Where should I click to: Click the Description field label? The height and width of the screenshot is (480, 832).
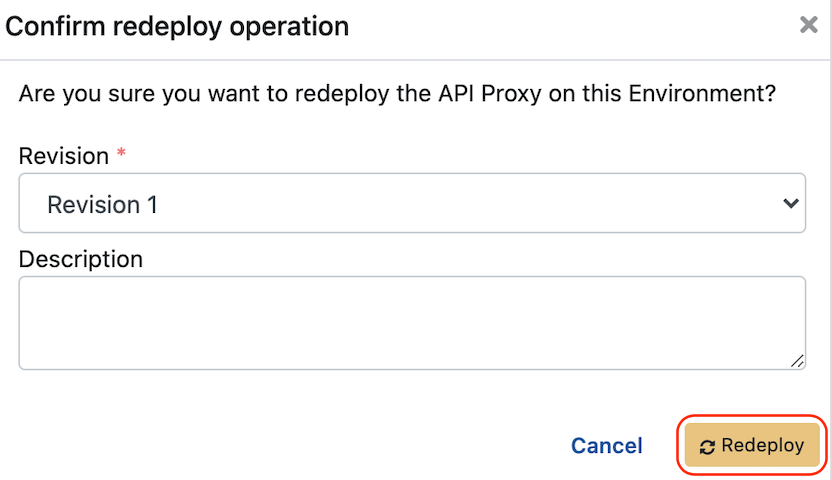(x=81, y=259)
